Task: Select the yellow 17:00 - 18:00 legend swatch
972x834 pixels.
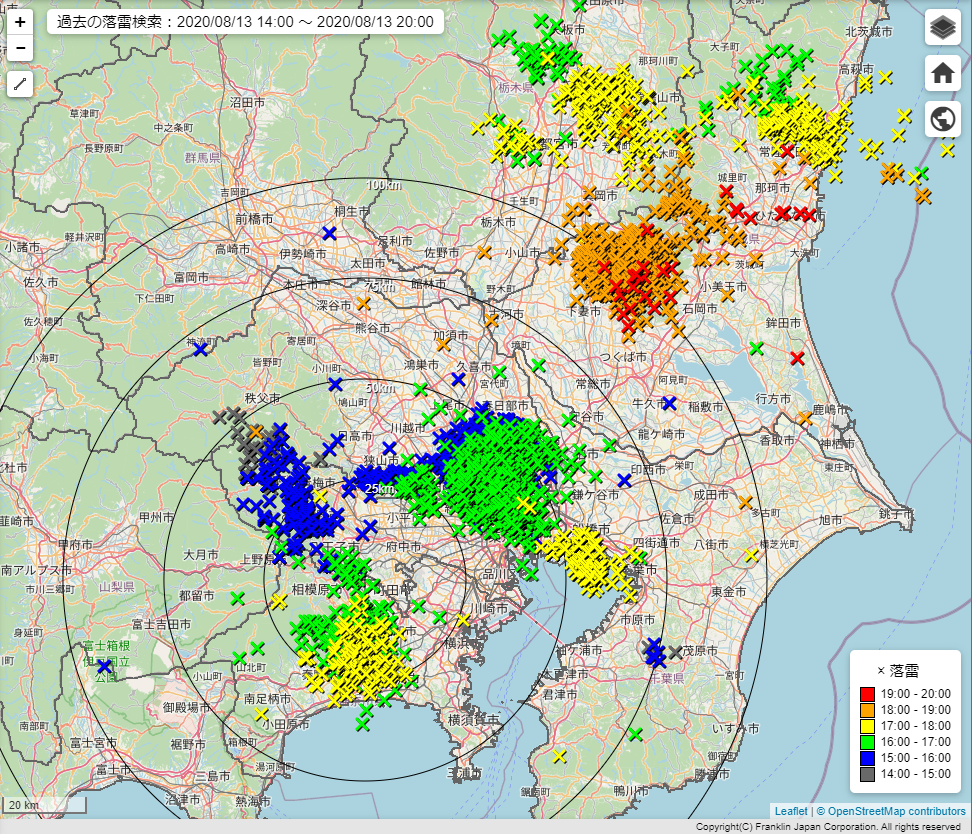Action: pyautogui.click(x=867, y=726)
